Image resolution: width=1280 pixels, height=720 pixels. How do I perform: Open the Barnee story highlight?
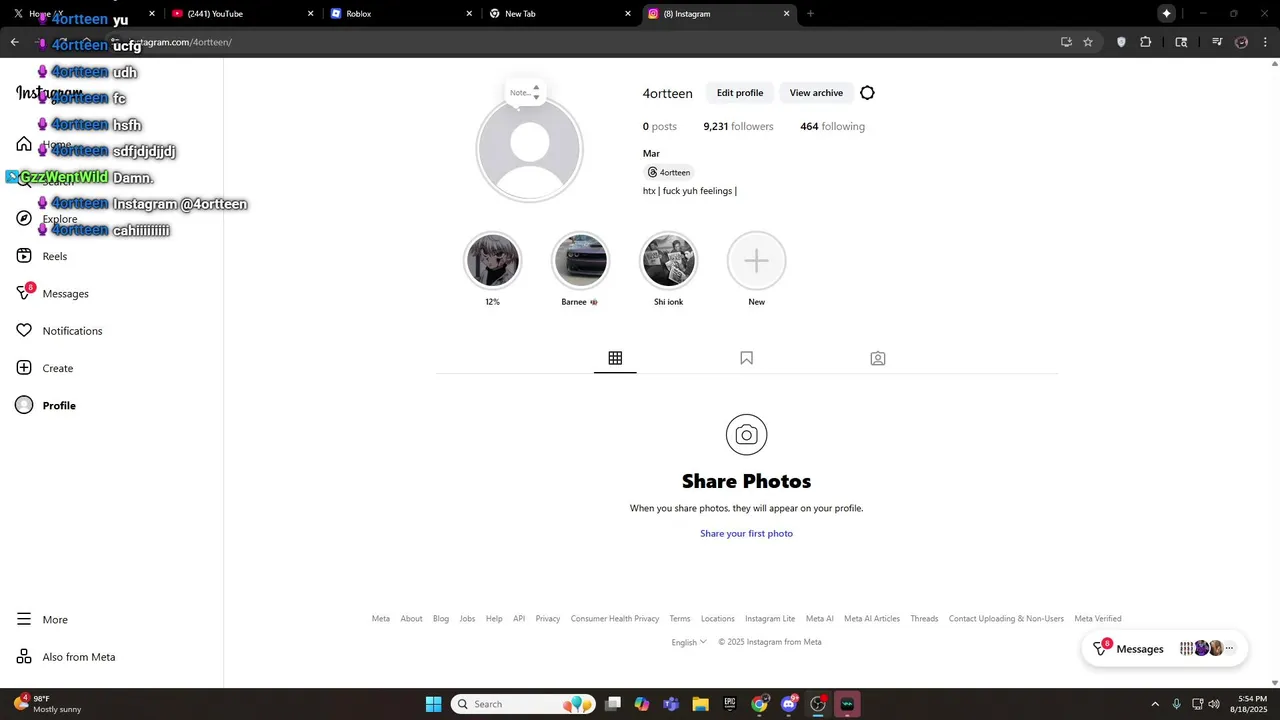[580, 260]
